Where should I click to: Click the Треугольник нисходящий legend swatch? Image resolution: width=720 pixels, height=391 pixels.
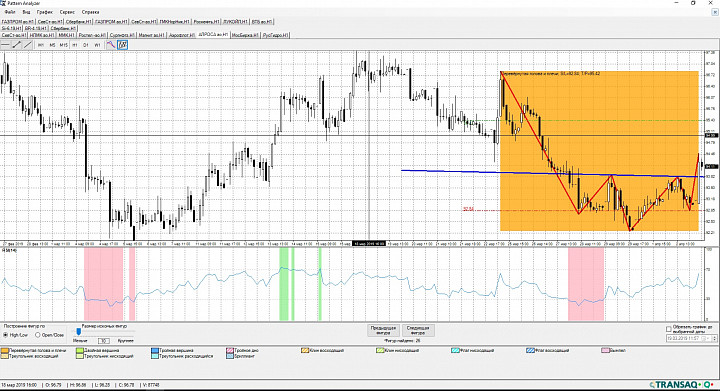pyautogui.click(x=79, y=356)
